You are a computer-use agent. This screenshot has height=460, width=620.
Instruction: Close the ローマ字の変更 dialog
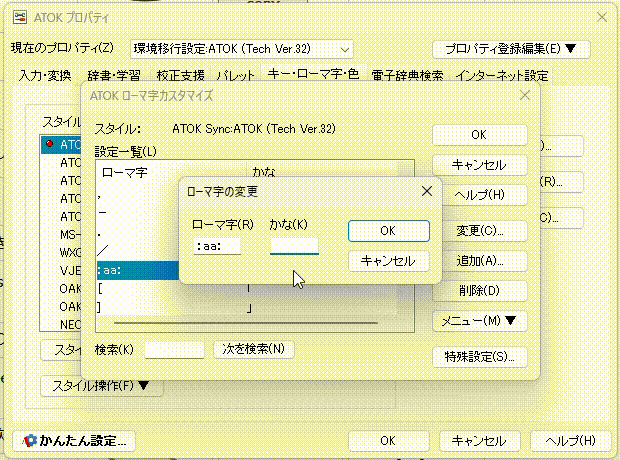427,191
